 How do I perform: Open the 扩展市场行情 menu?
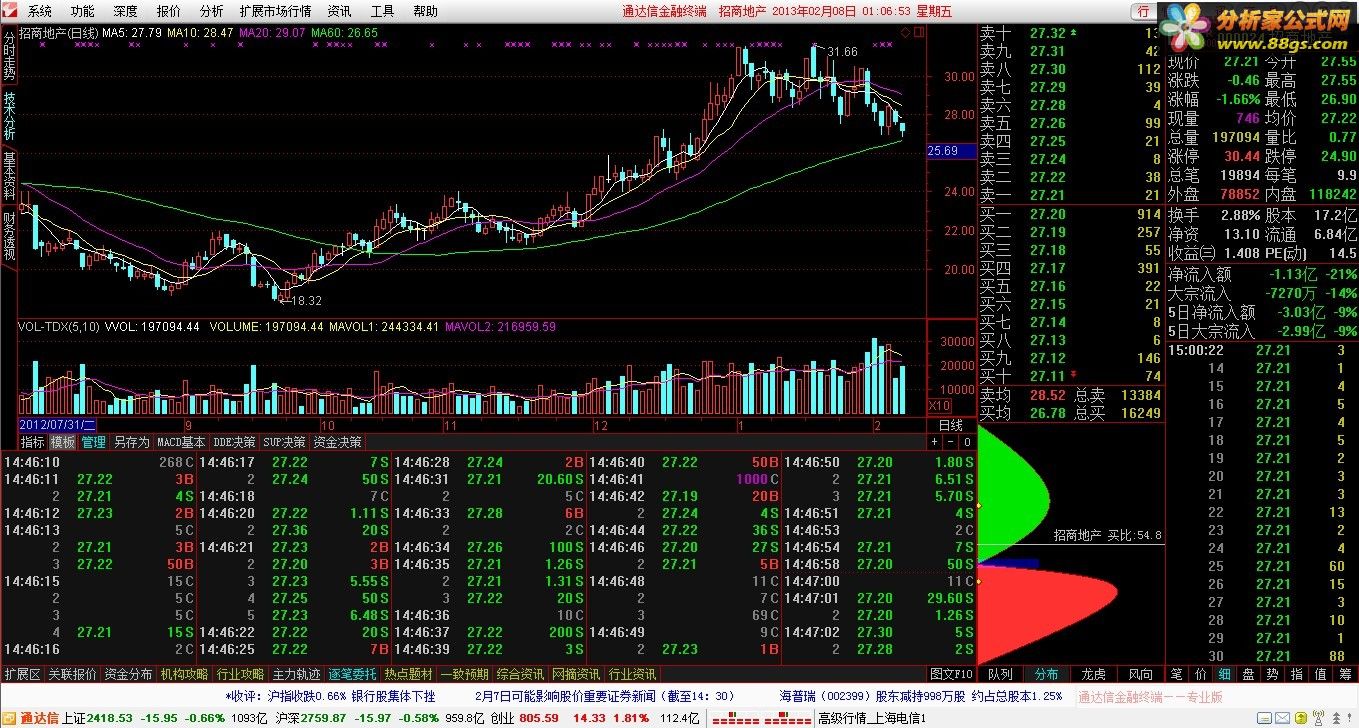coord(275,11)
